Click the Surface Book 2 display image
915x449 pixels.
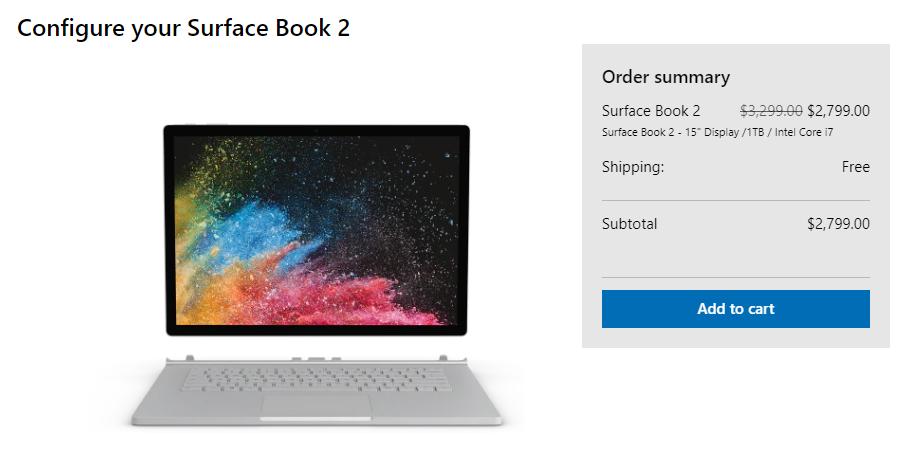316,230
